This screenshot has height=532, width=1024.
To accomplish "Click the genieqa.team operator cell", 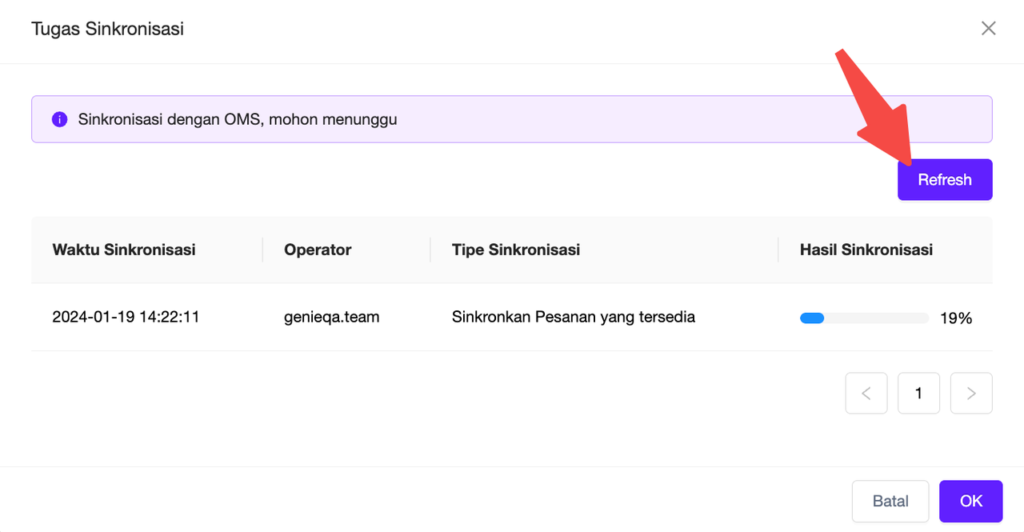I will click(331, 317).
